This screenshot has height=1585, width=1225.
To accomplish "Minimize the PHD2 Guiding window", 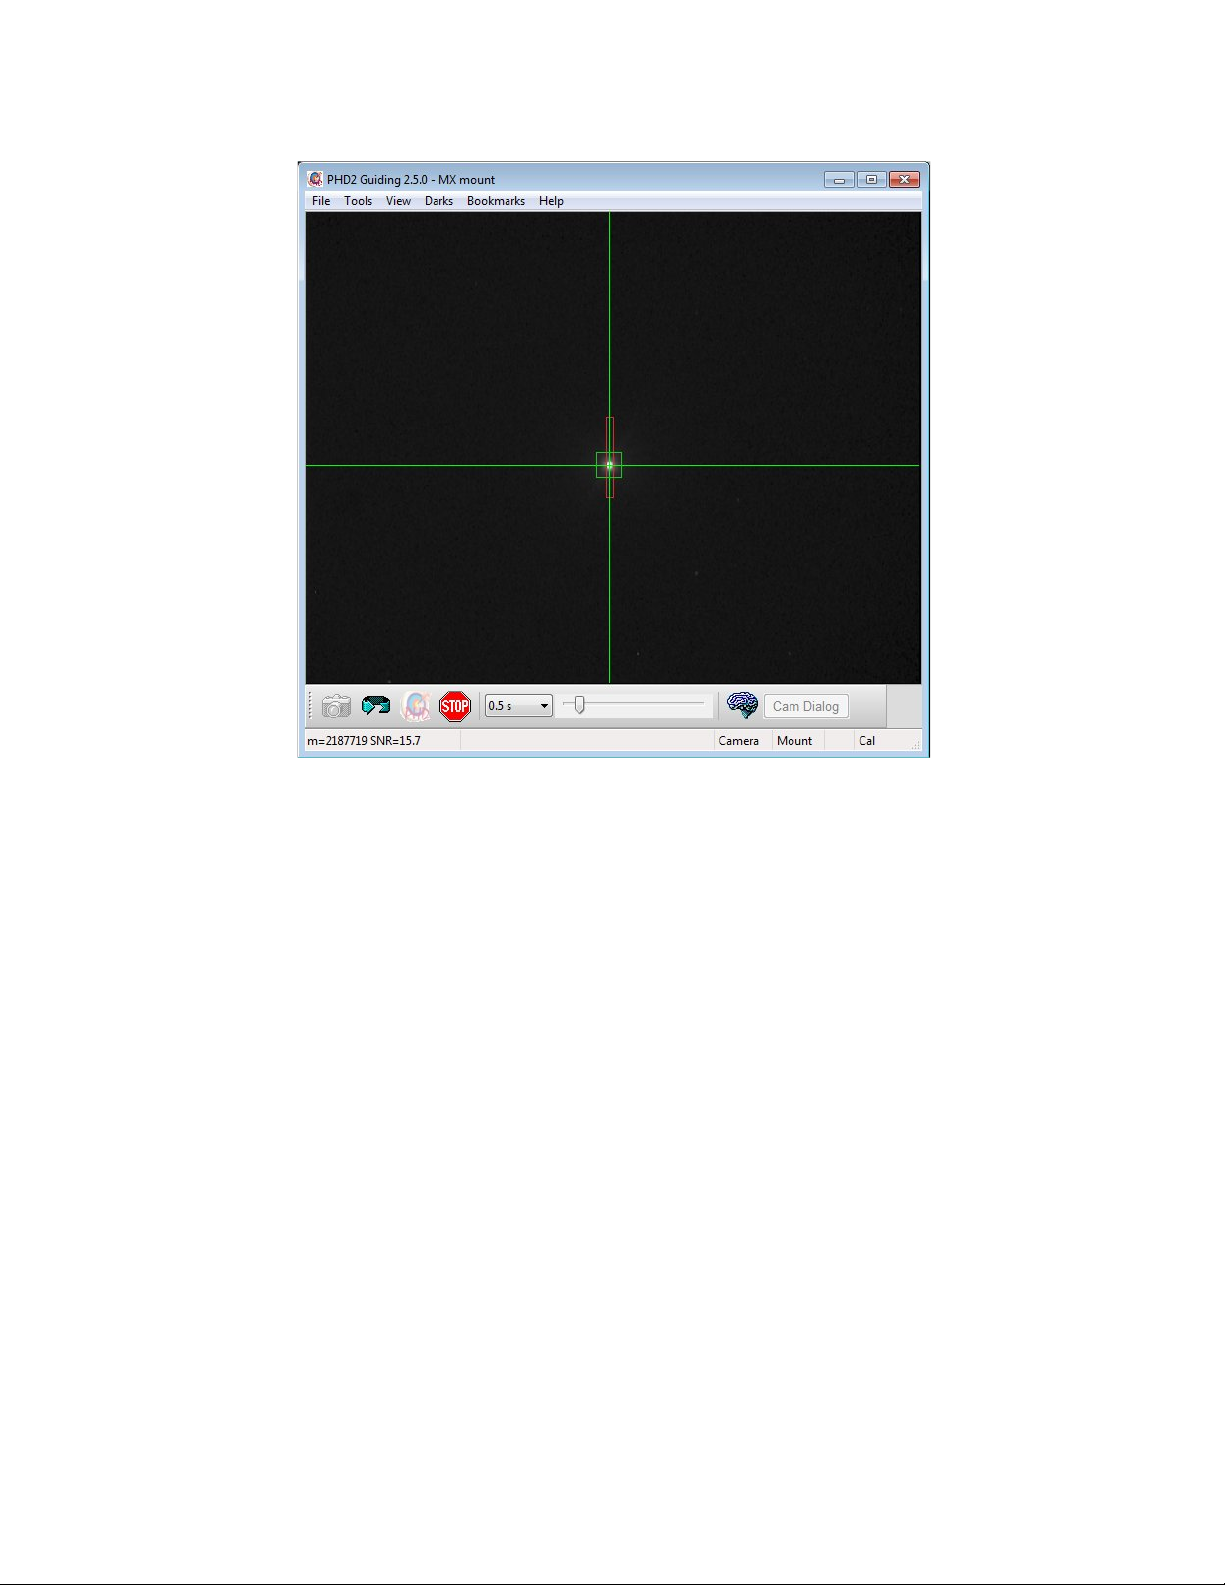I will (x=839, y=180).
